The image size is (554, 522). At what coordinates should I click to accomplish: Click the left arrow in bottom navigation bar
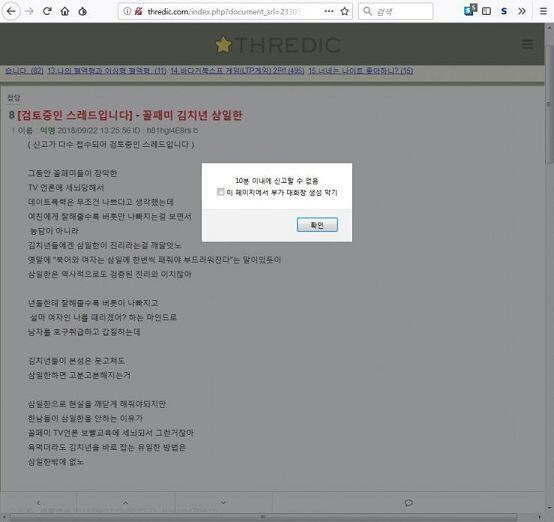(x=38, y=503)
